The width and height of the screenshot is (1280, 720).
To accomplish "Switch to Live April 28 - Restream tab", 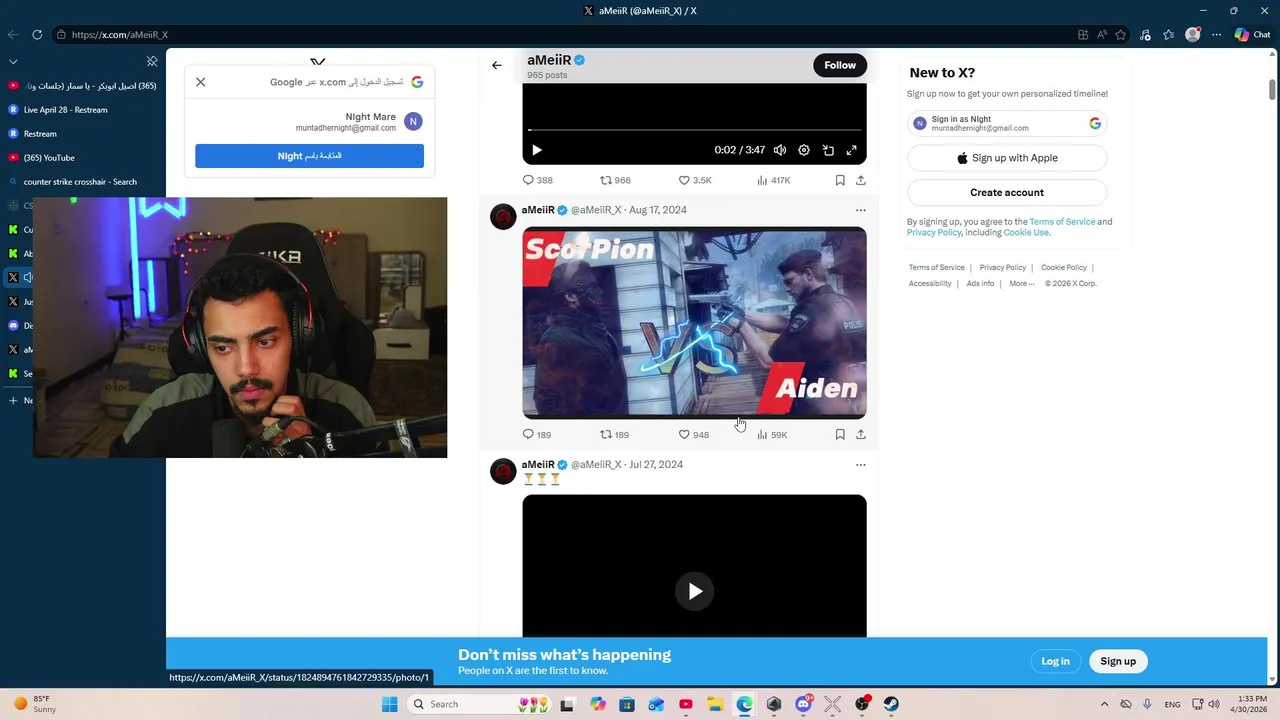I will click(x=83, y=110).
